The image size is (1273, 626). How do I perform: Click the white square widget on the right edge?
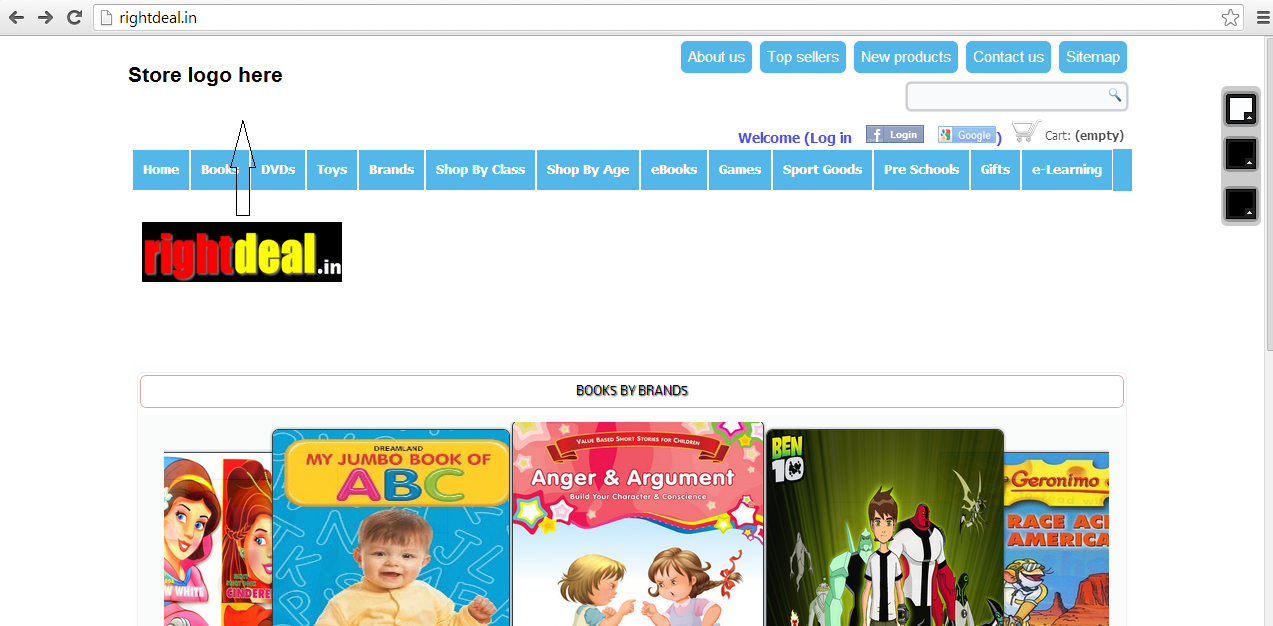click(x=1241, y=108)
